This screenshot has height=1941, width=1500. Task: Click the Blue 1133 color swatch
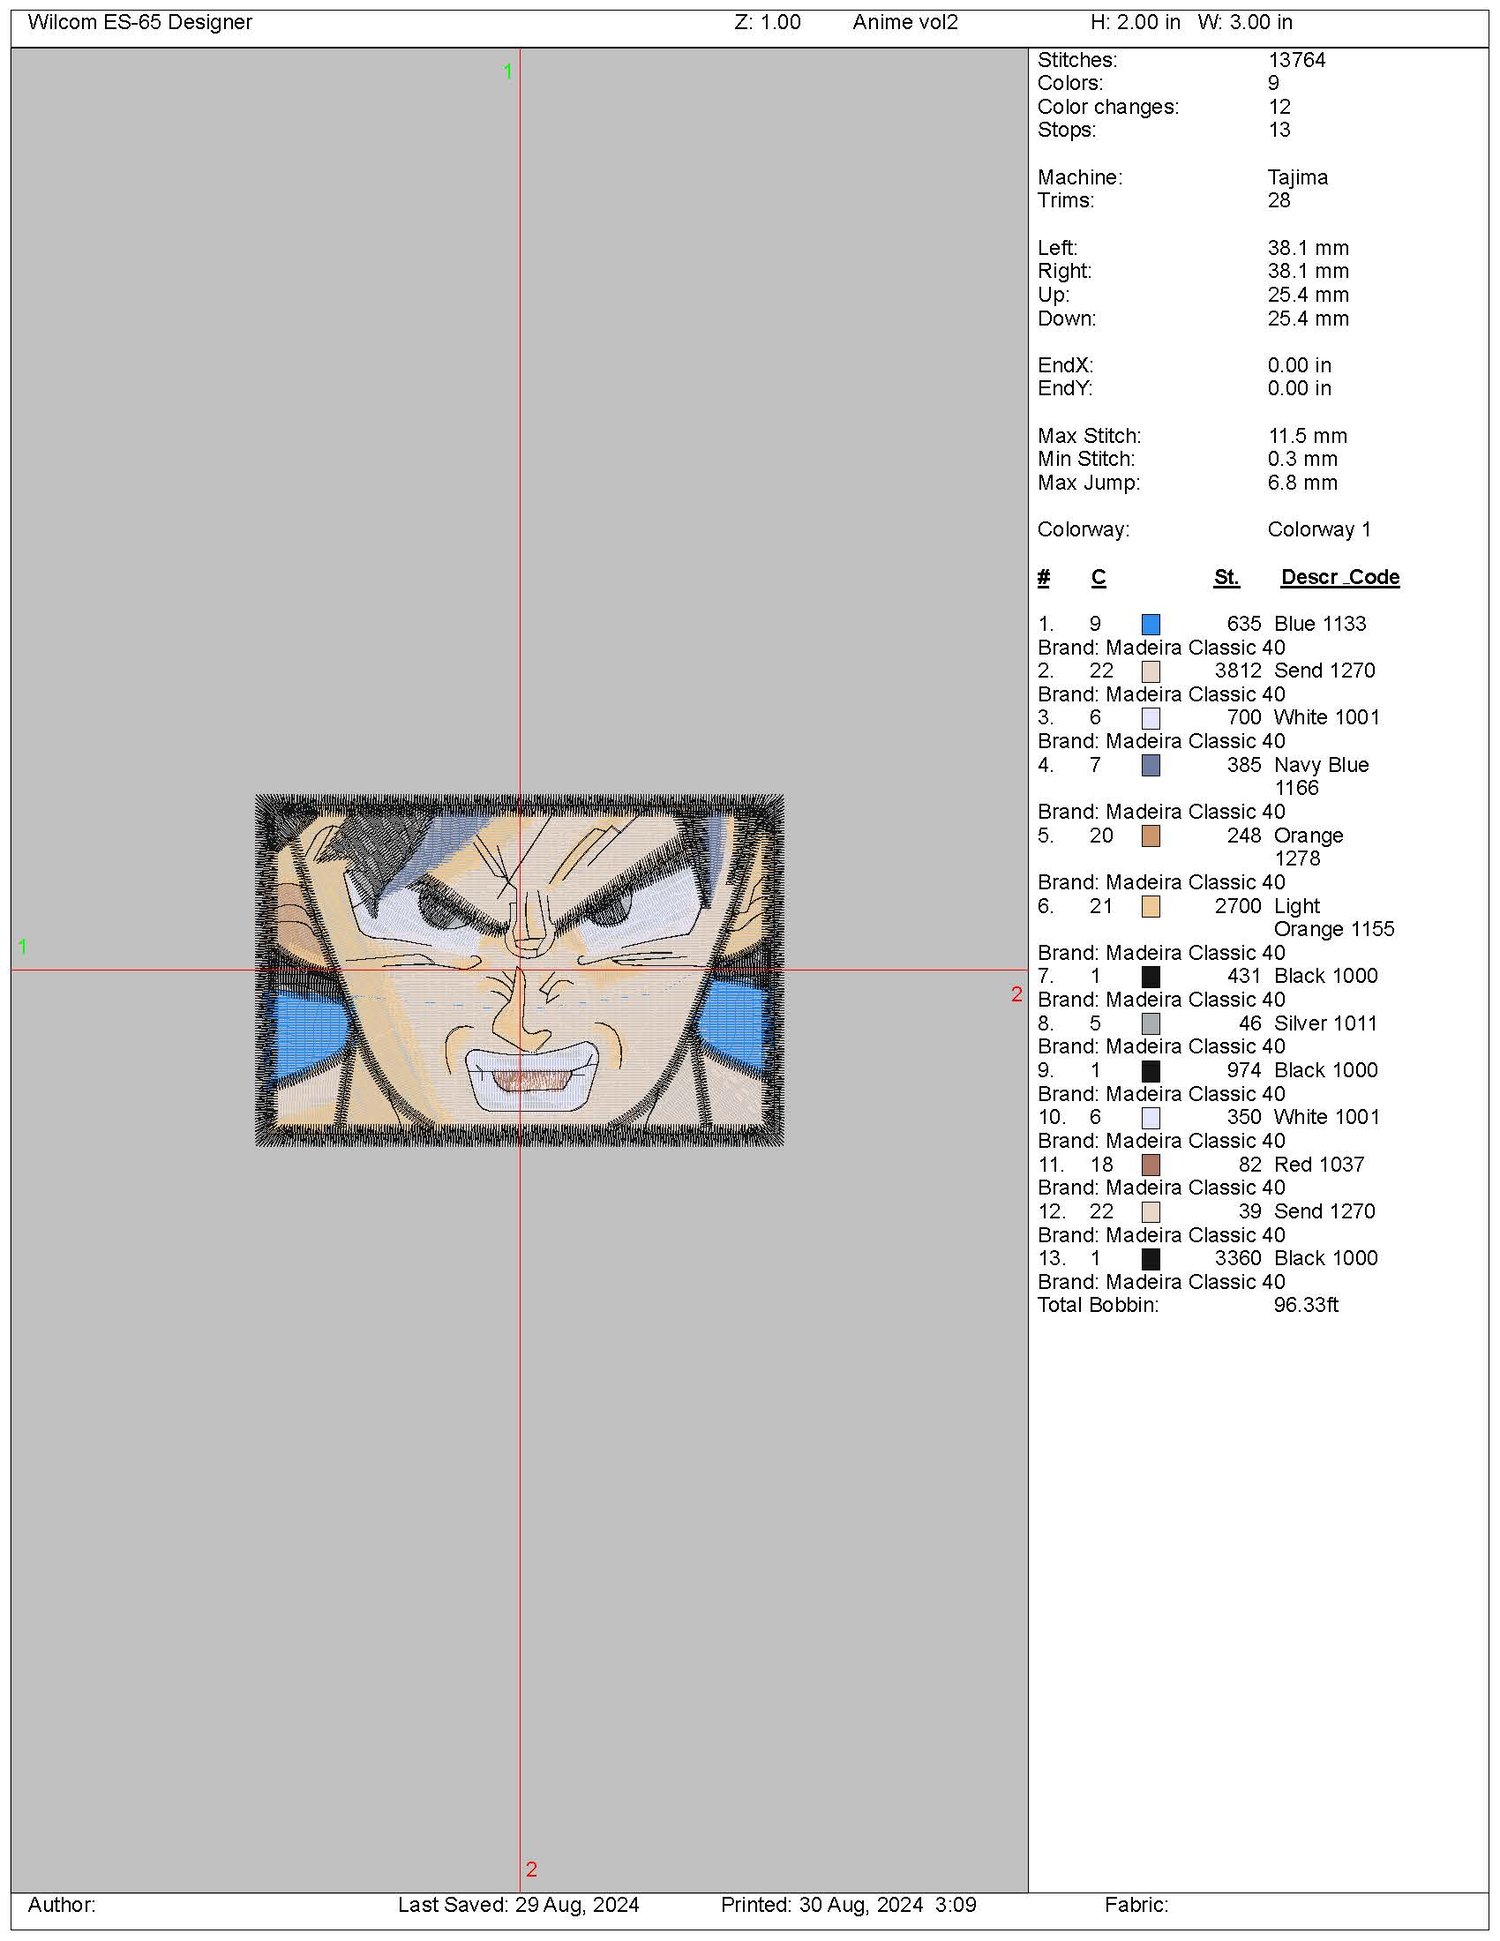1151,624
